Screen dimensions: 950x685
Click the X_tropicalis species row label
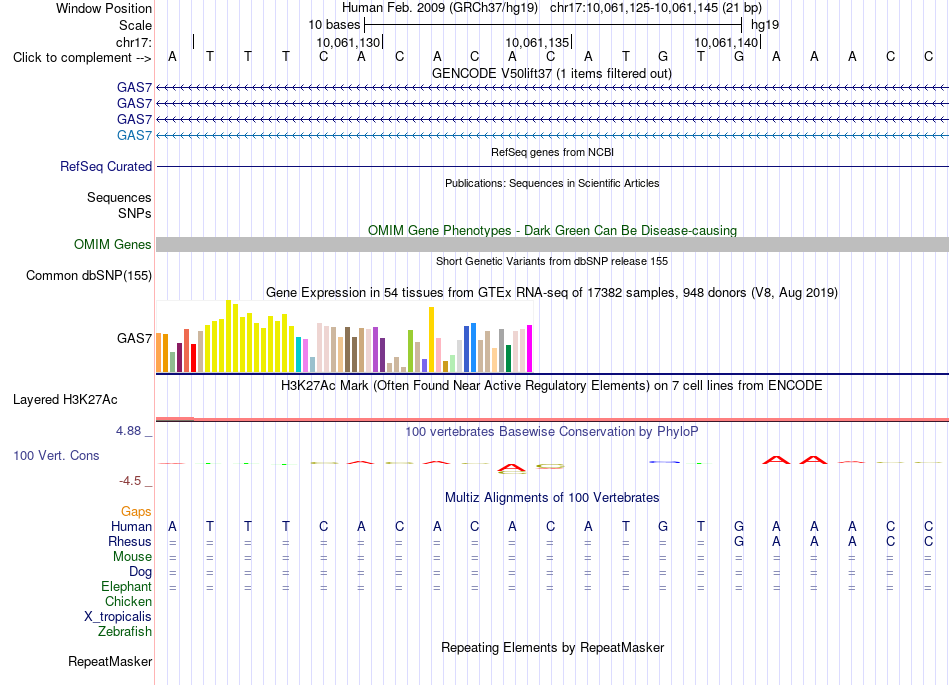118,617
